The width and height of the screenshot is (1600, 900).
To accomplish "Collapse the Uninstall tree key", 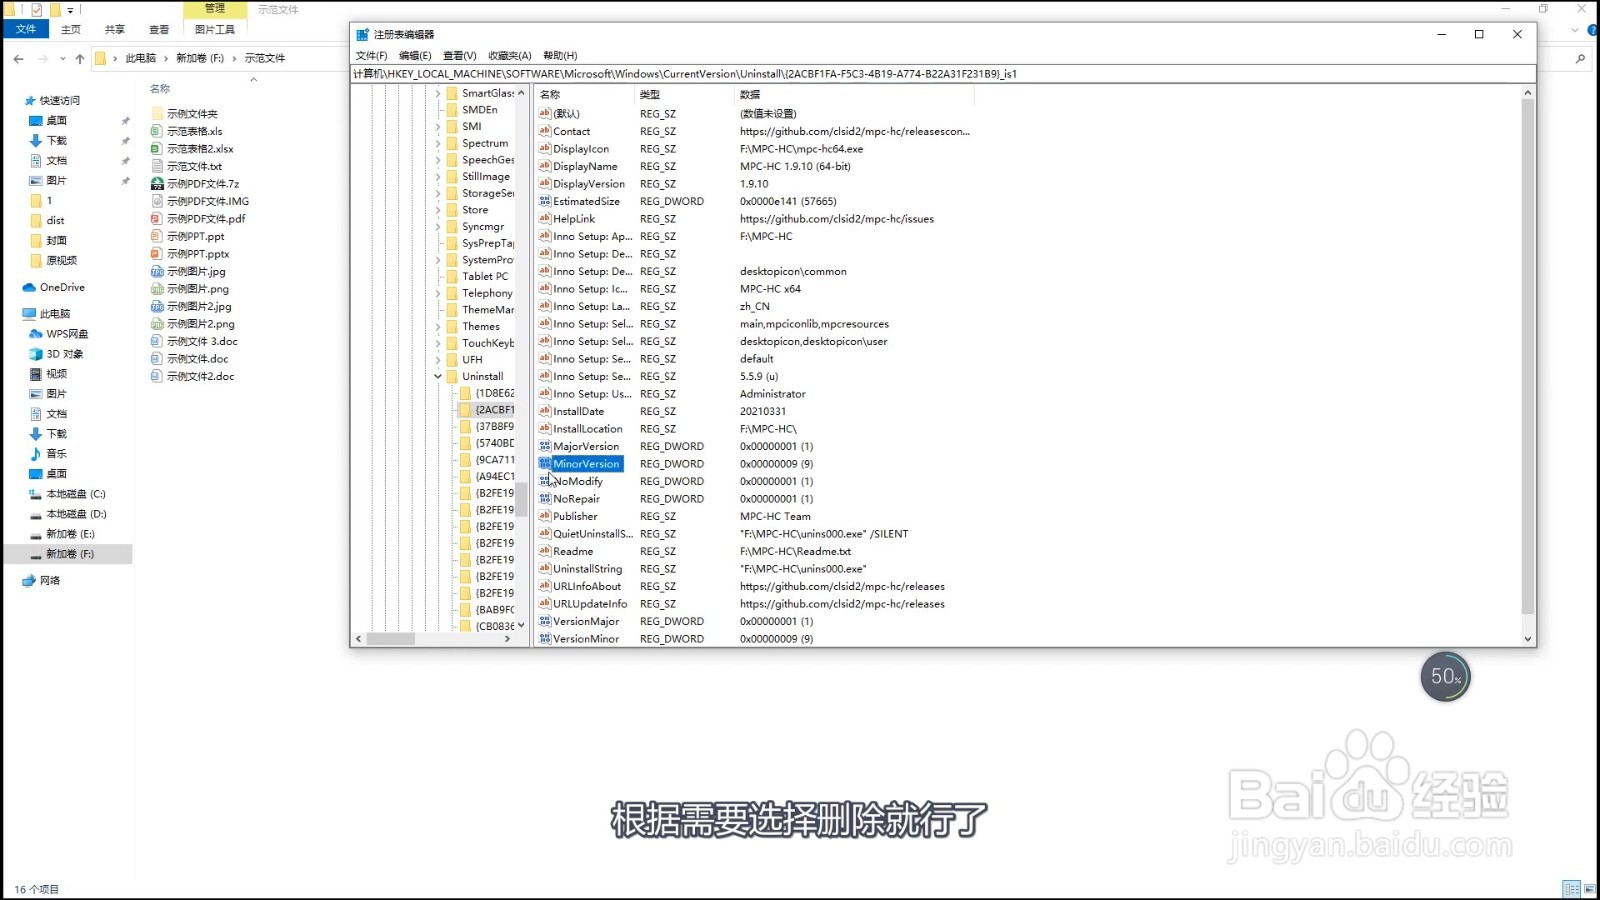I will point(438,377).
